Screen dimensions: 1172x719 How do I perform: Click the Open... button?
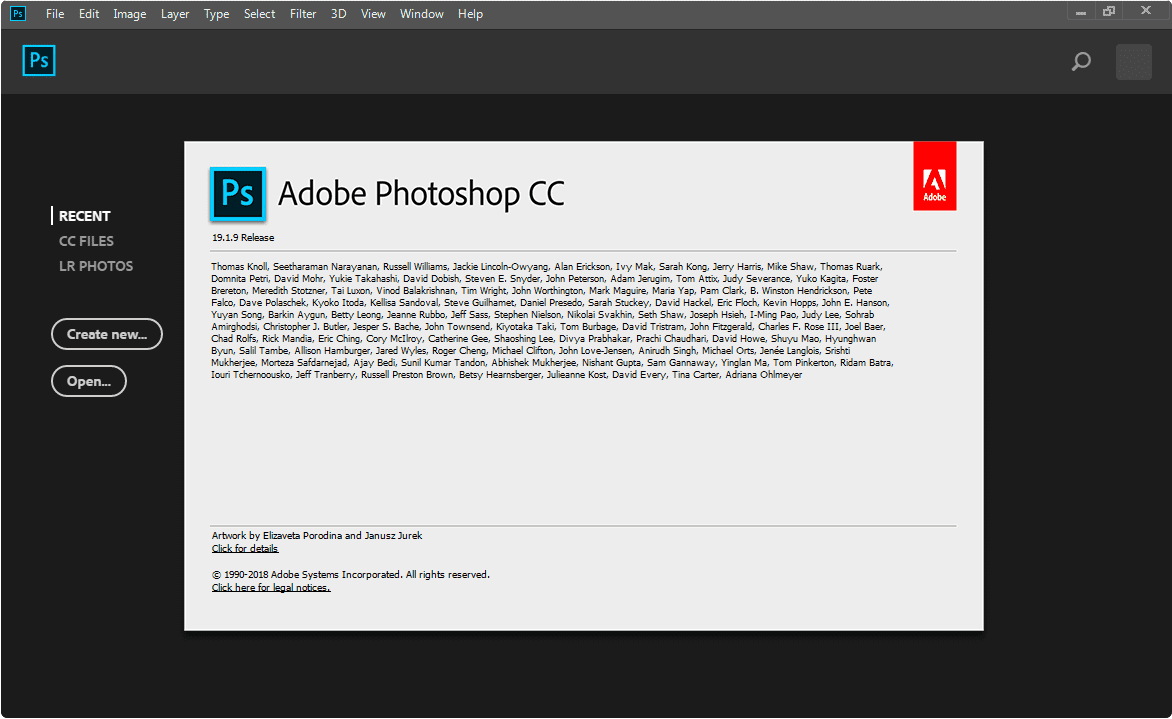coord(89,381)
